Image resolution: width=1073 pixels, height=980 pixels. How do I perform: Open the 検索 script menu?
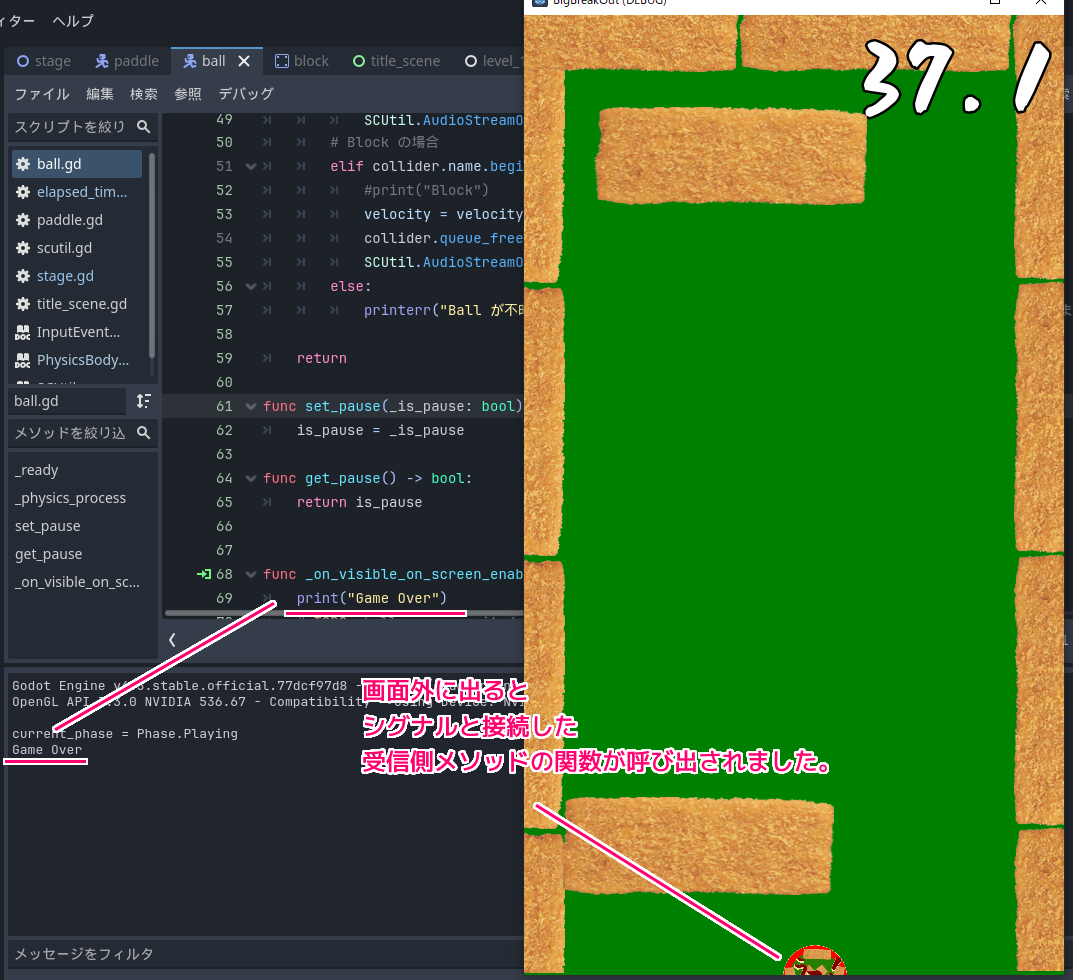144,94
